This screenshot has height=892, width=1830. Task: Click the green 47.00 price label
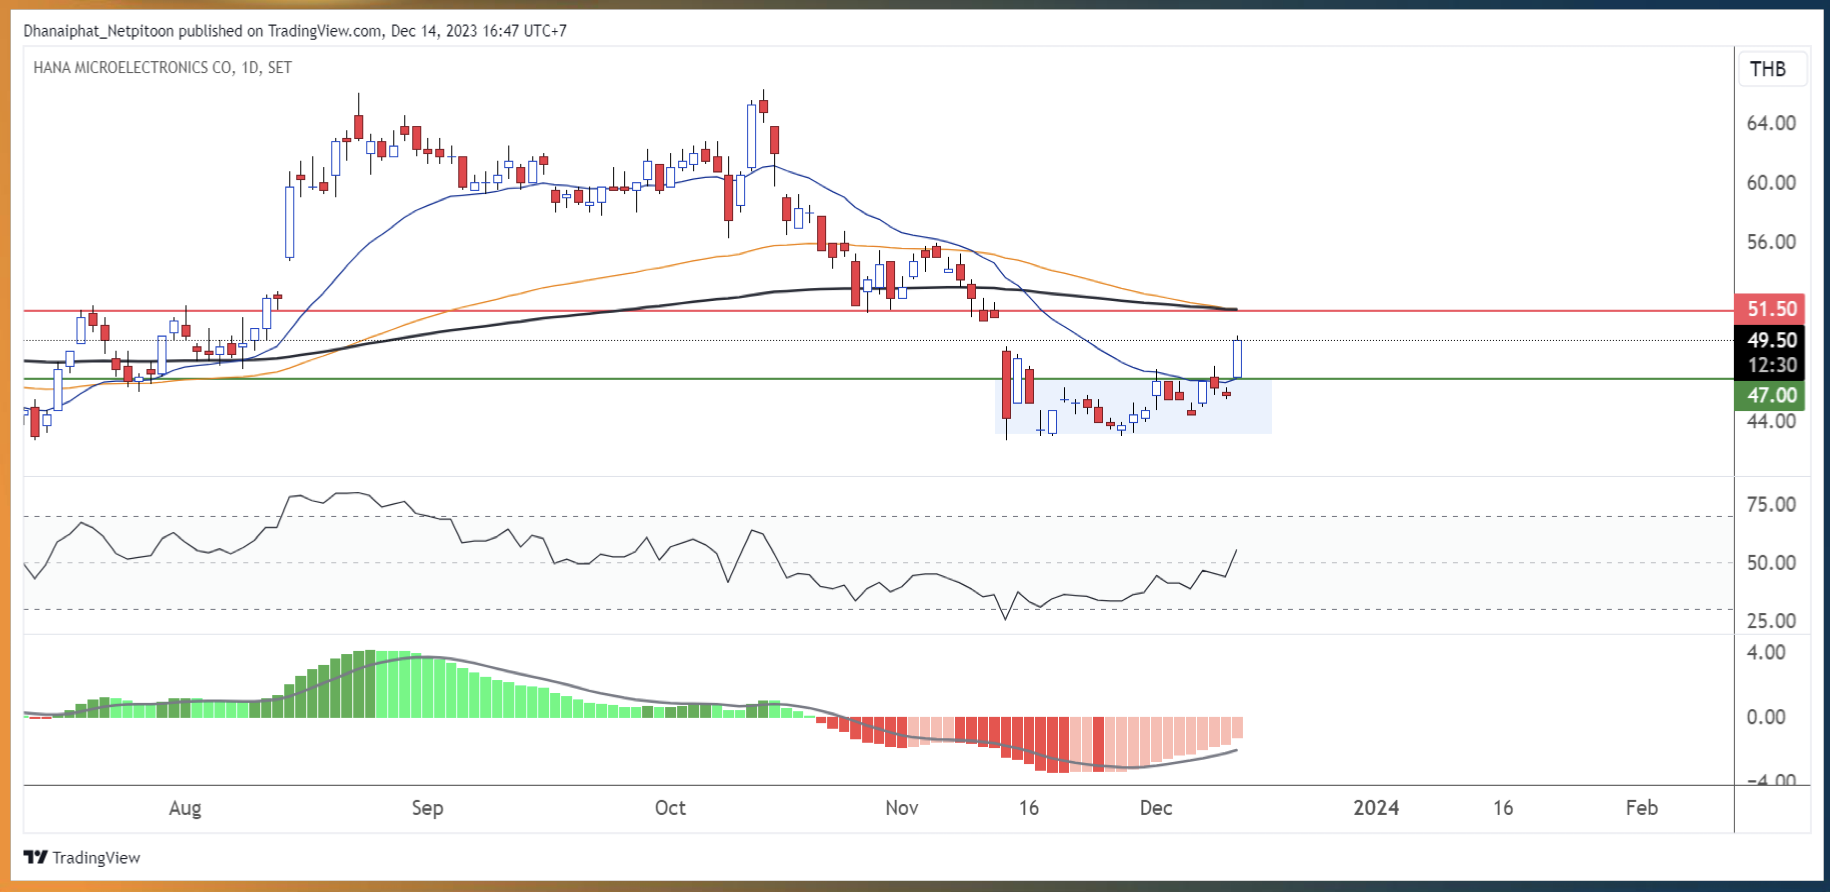1771,395
